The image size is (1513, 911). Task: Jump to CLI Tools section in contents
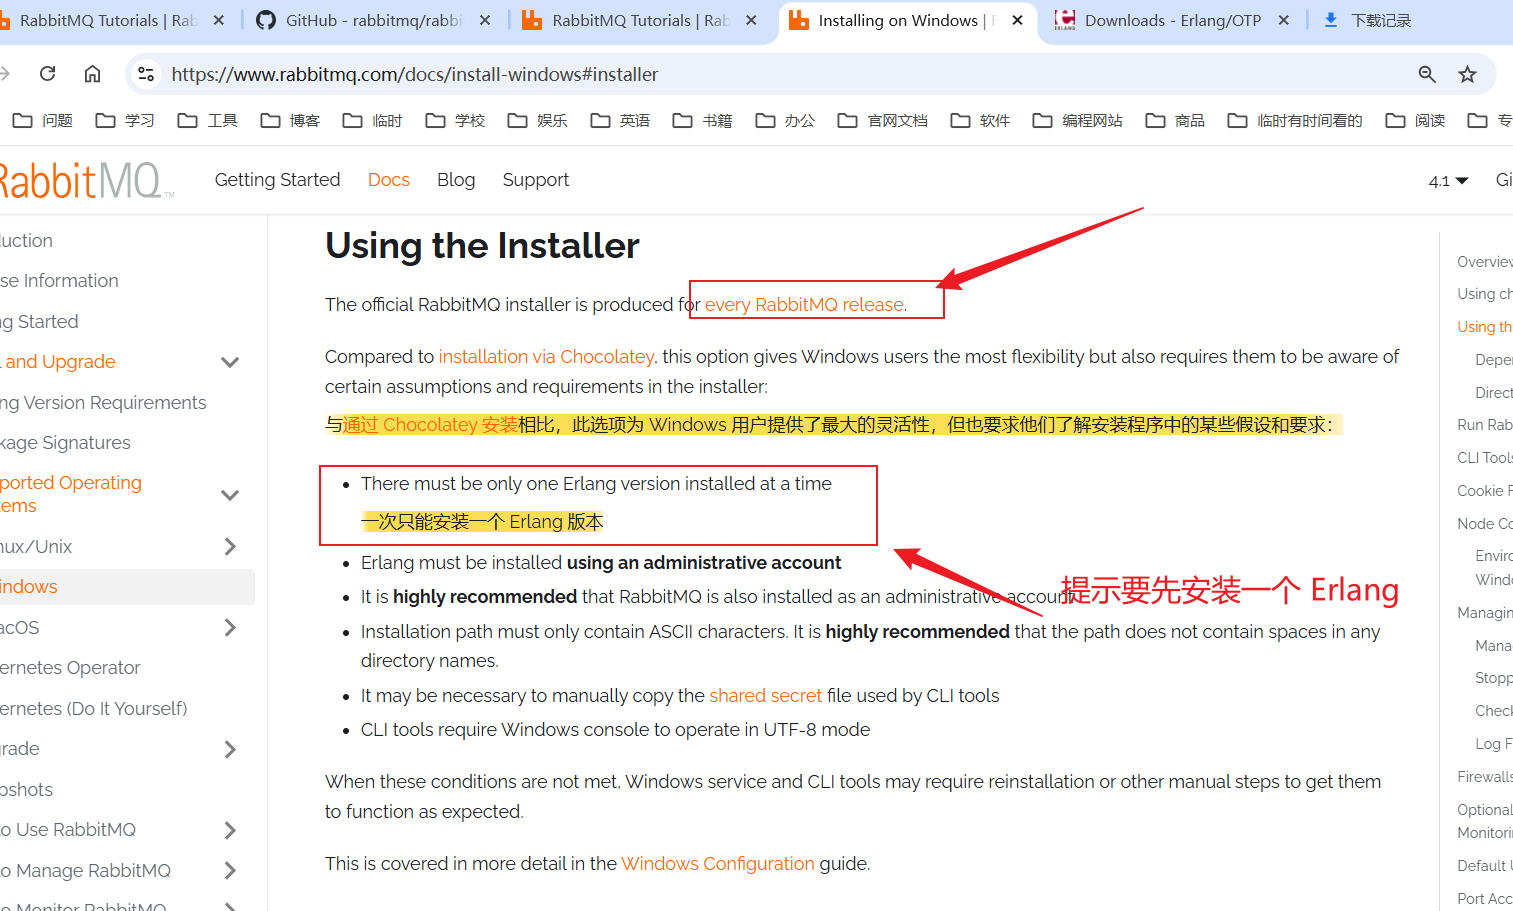click(x=1485, y=457)
